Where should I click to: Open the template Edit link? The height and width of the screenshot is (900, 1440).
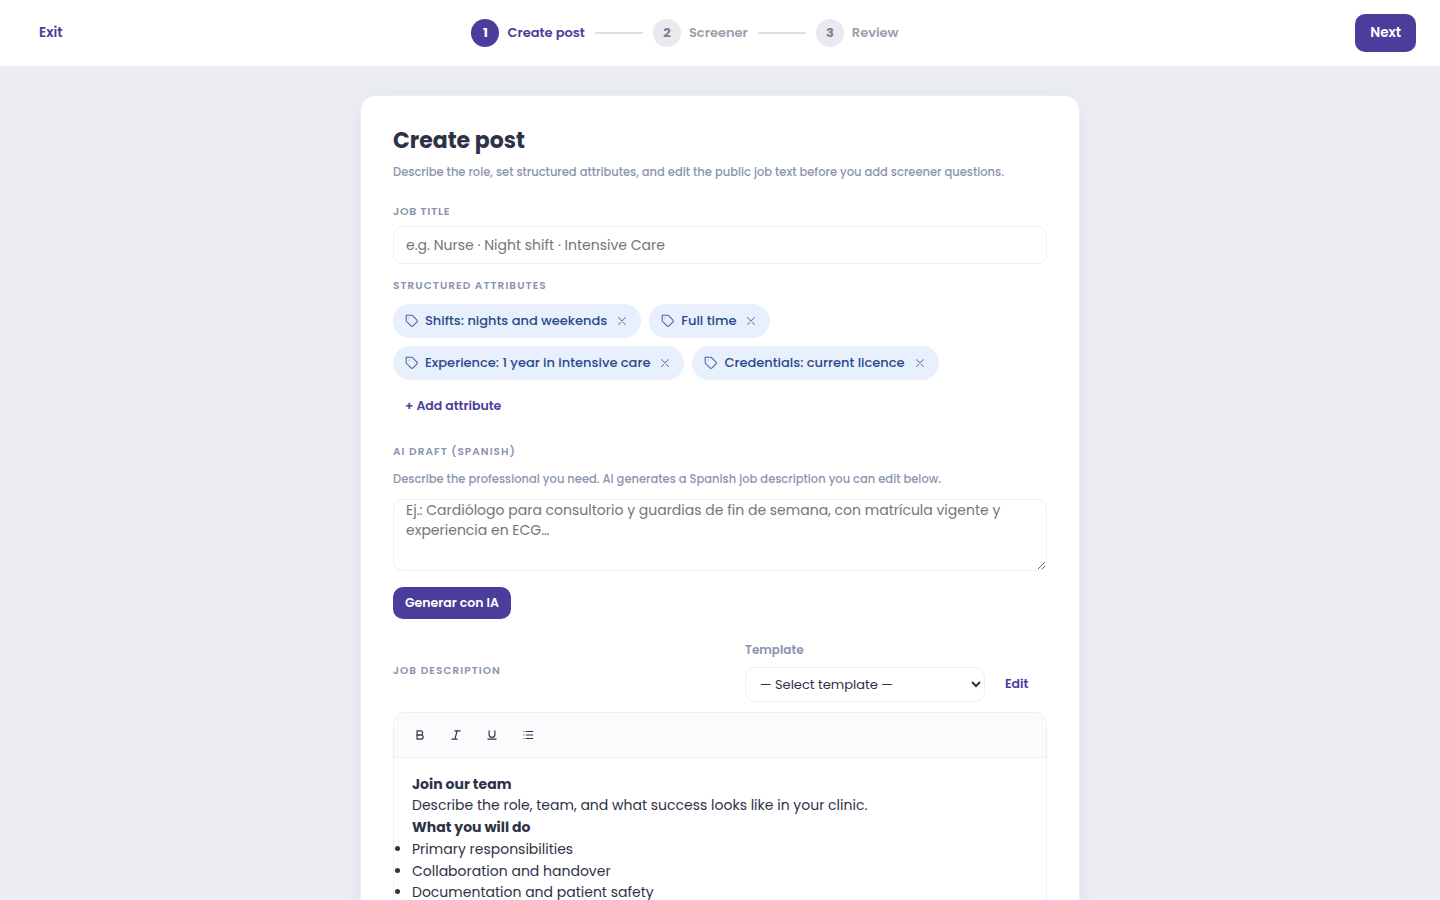click(1016, 684)
